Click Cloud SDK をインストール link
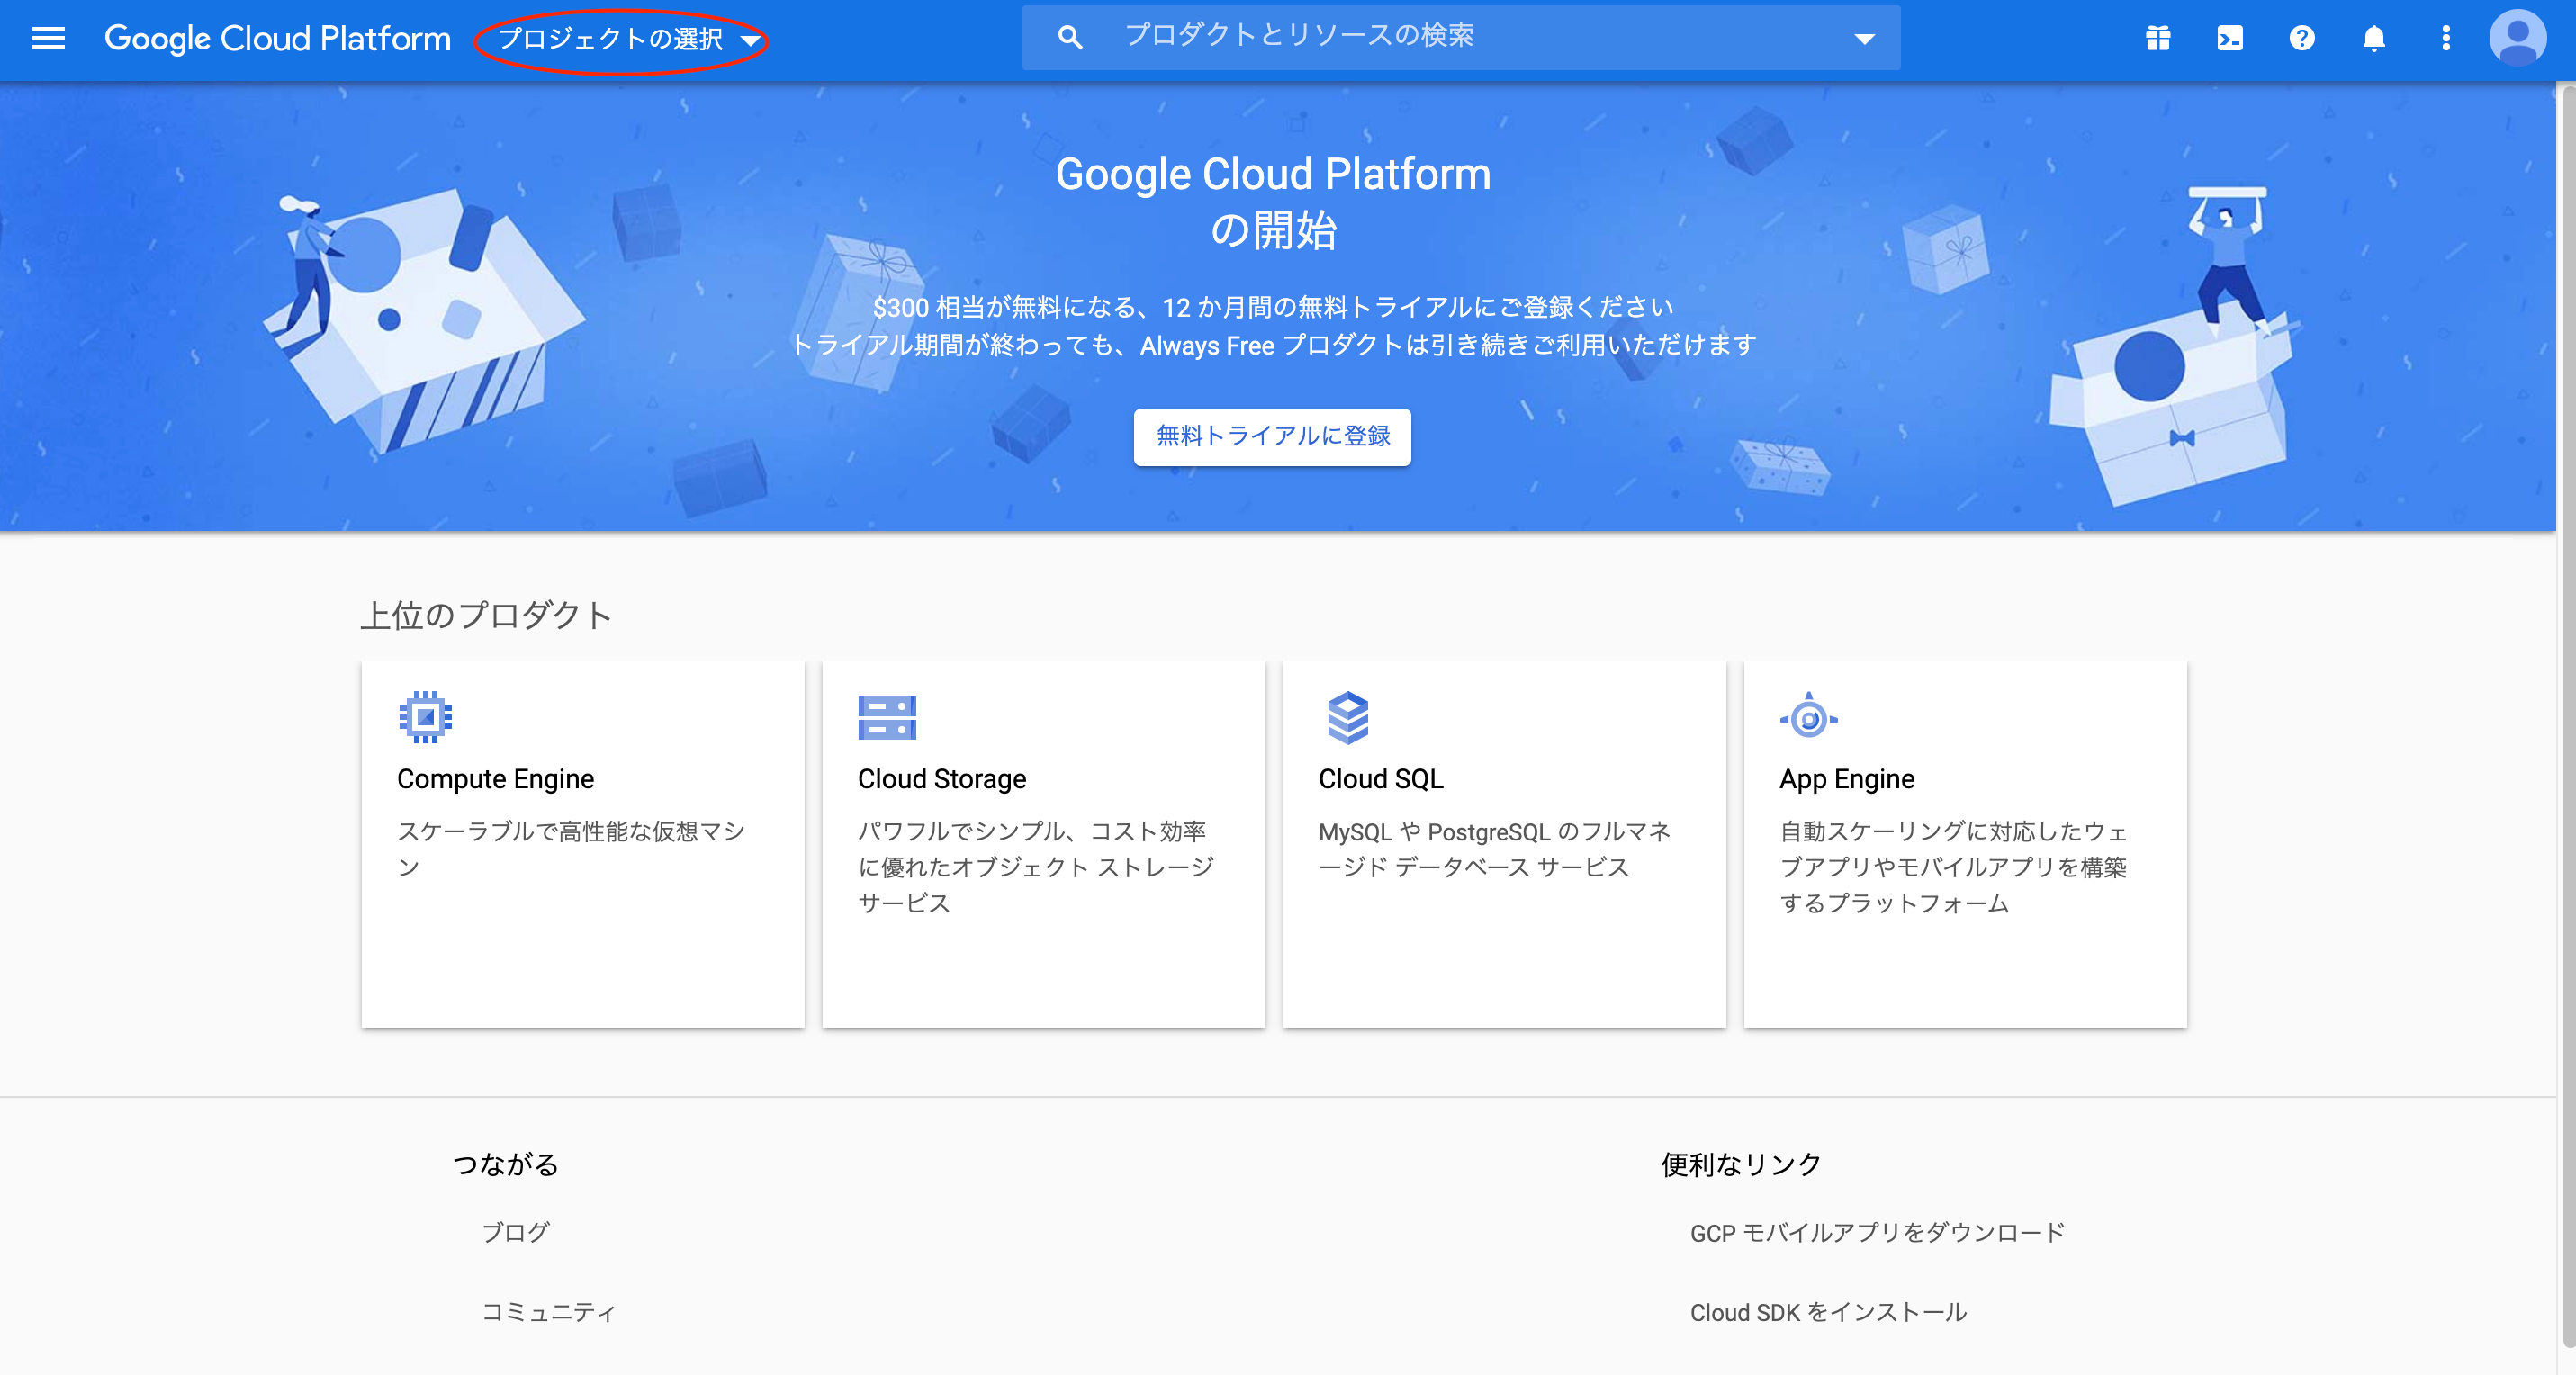Screen dimensions: 2576x1375 tap(1828, 1312)
